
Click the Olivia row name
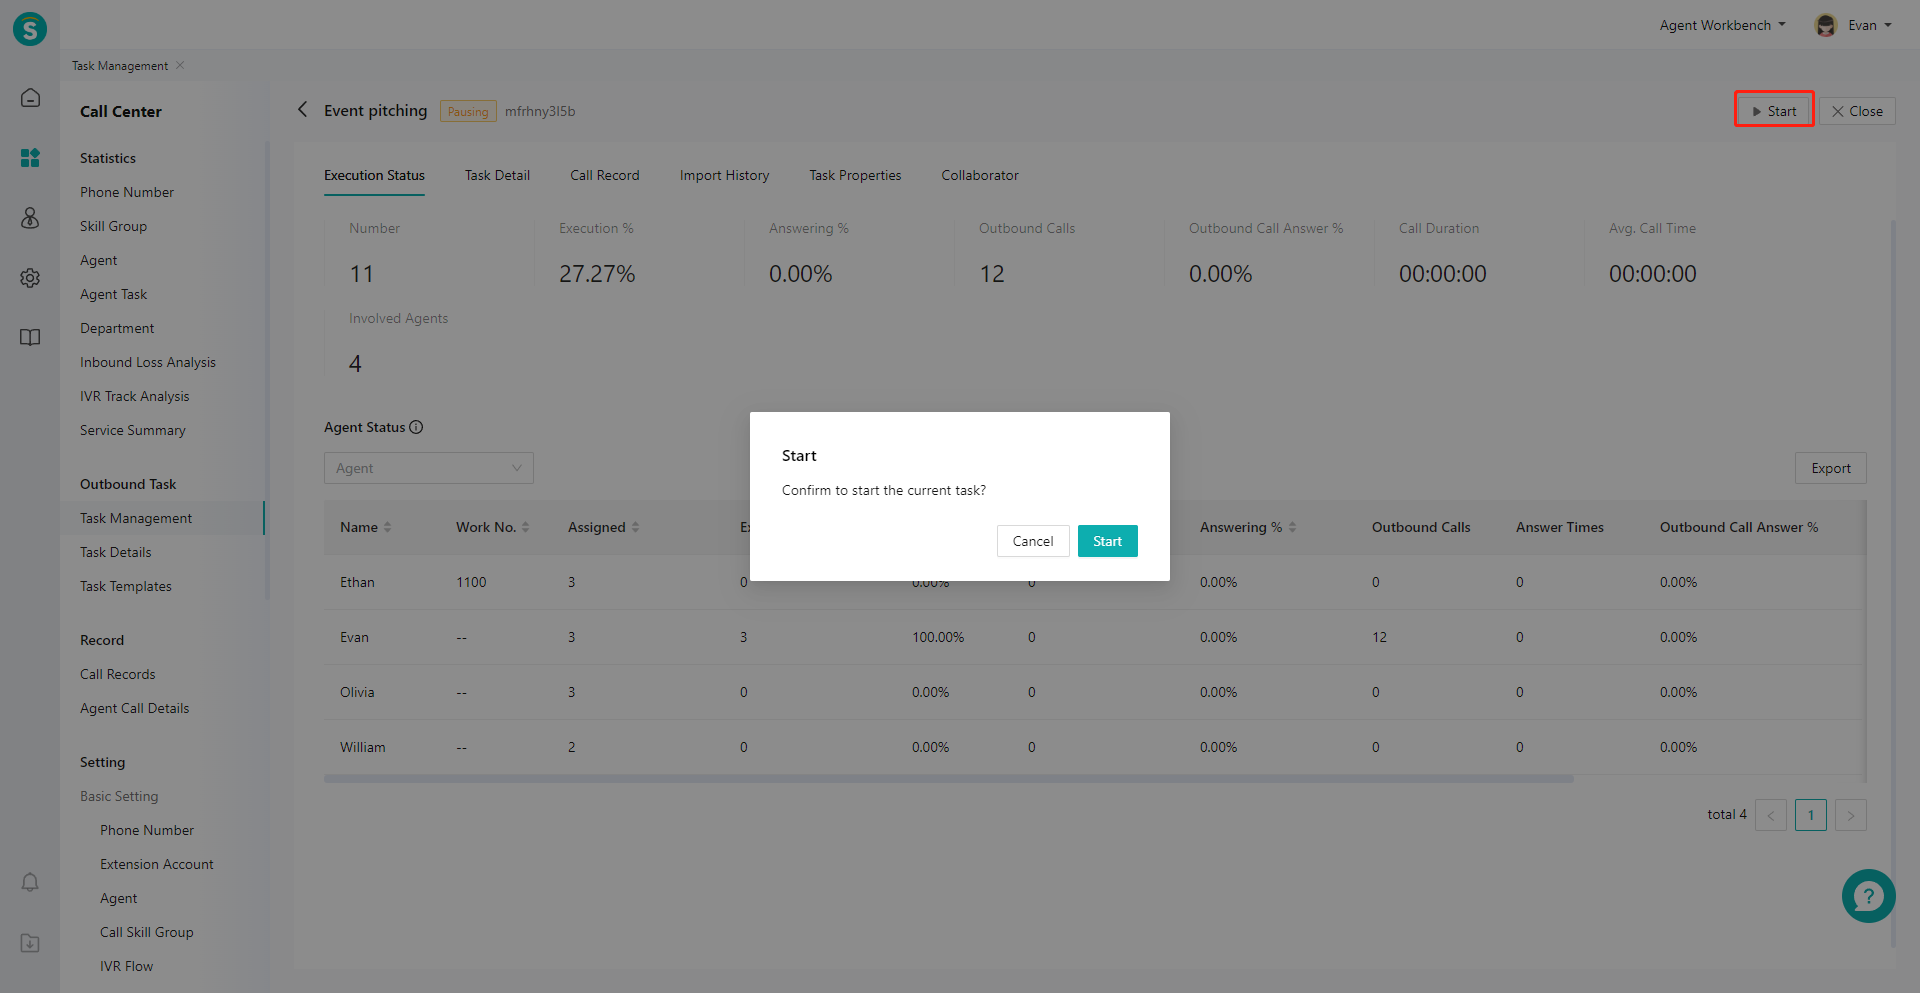357,692
